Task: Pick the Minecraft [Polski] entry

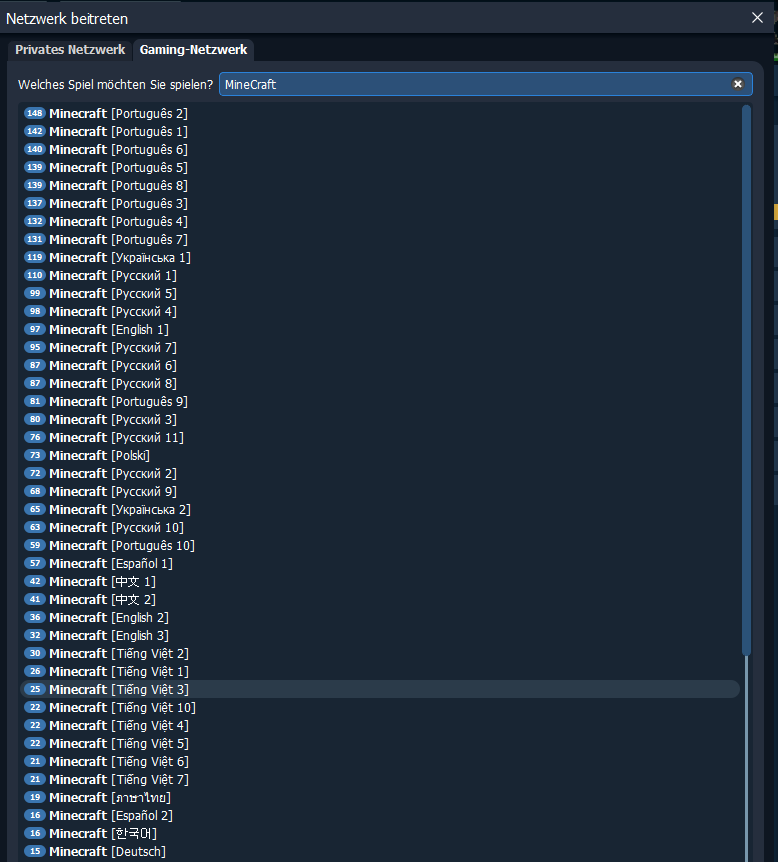Action: [x=380, y=455]
